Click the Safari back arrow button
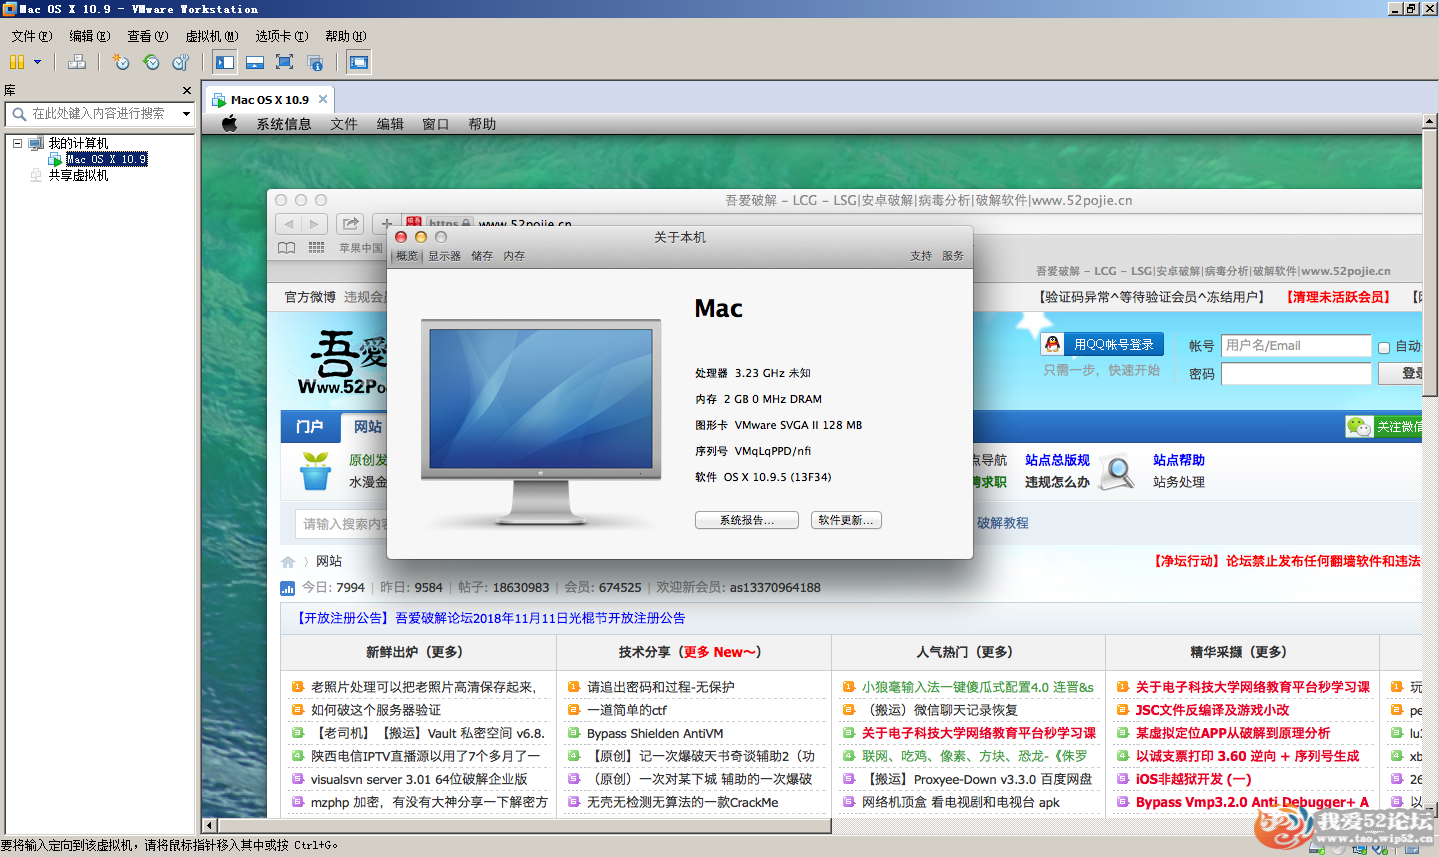The height and width of the screenshot is (857, 1439). (289, 224)
